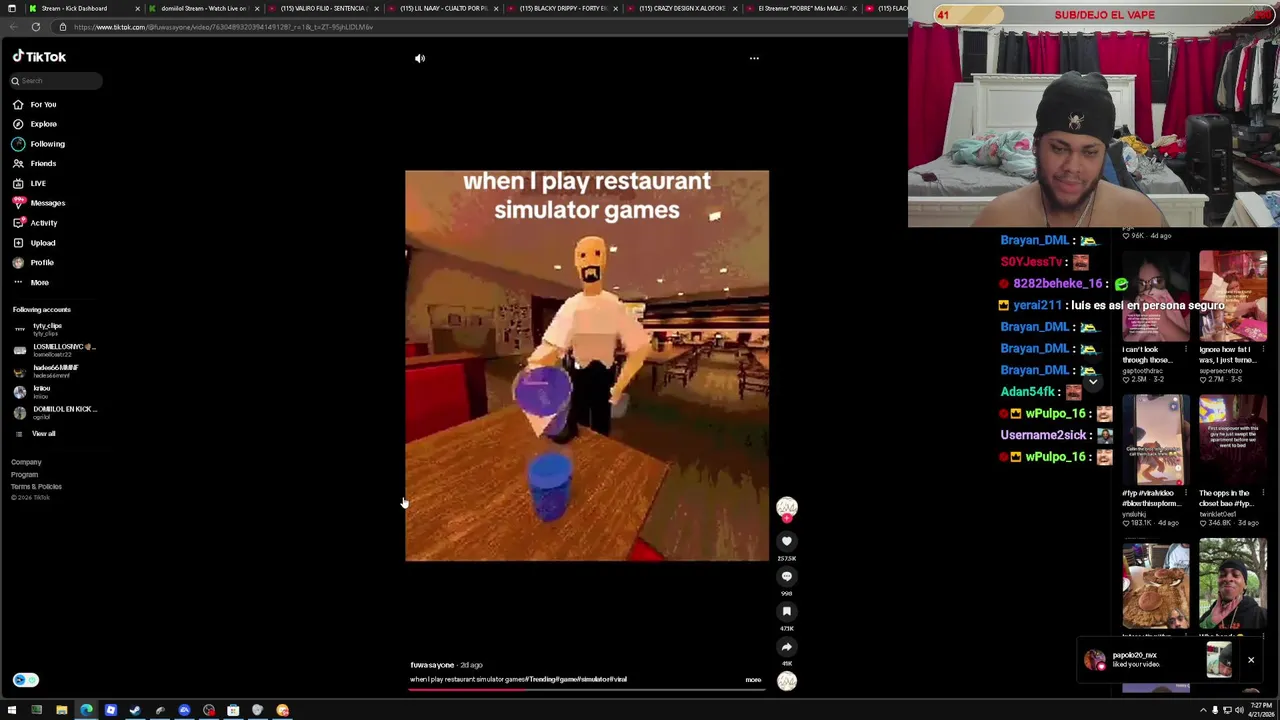Open the sound disc icon below share
The image size is (1280, 720).
pyautogui.click(x=787, y=681)
